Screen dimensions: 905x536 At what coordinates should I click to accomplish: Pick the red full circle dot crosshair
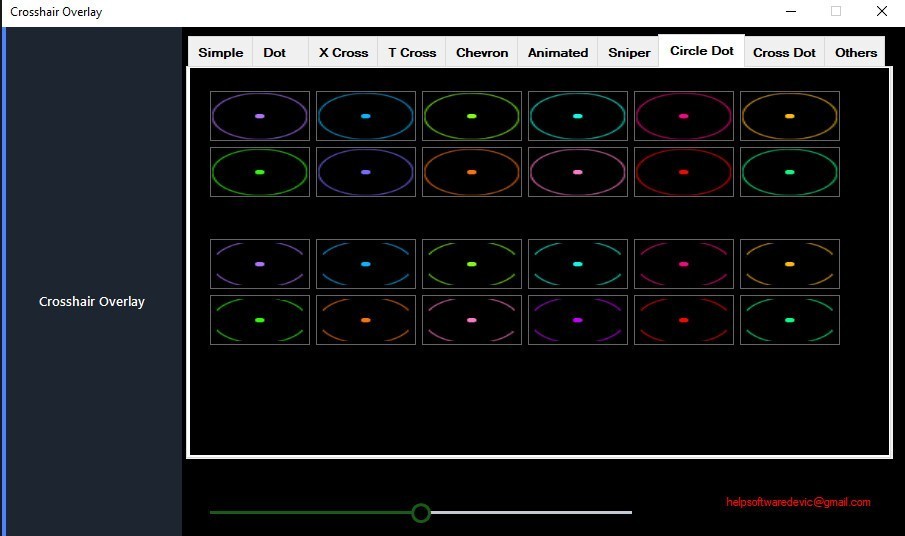(683, 172)
